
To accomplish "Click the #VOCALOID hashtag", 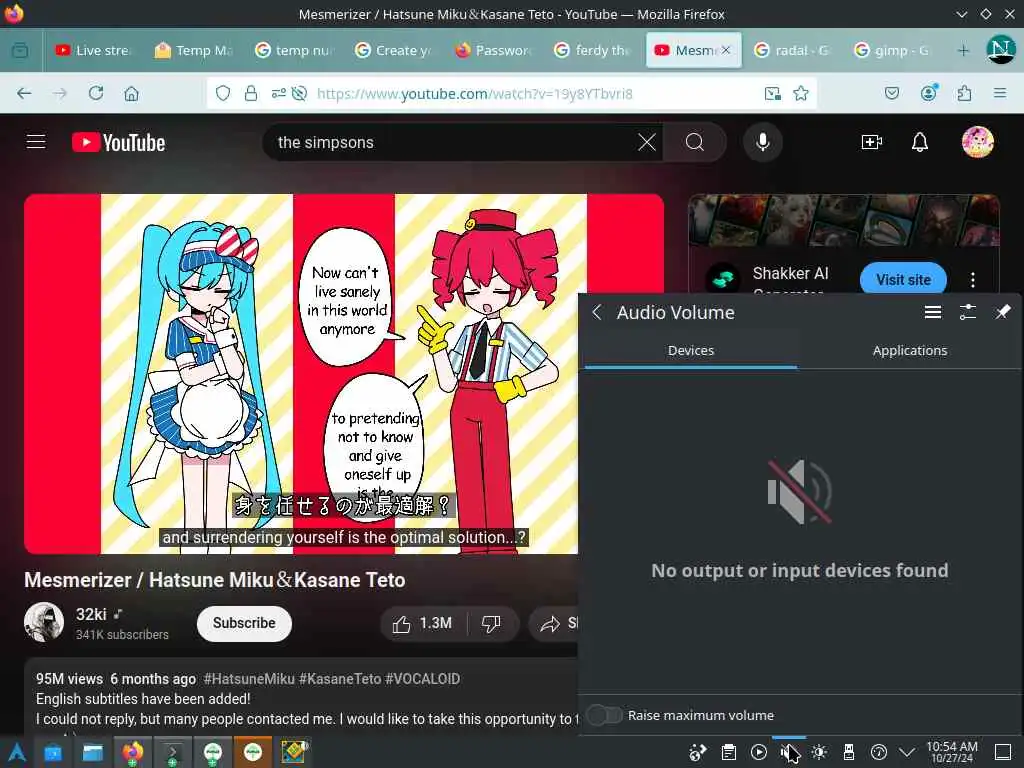I will [x=423, y=679].
